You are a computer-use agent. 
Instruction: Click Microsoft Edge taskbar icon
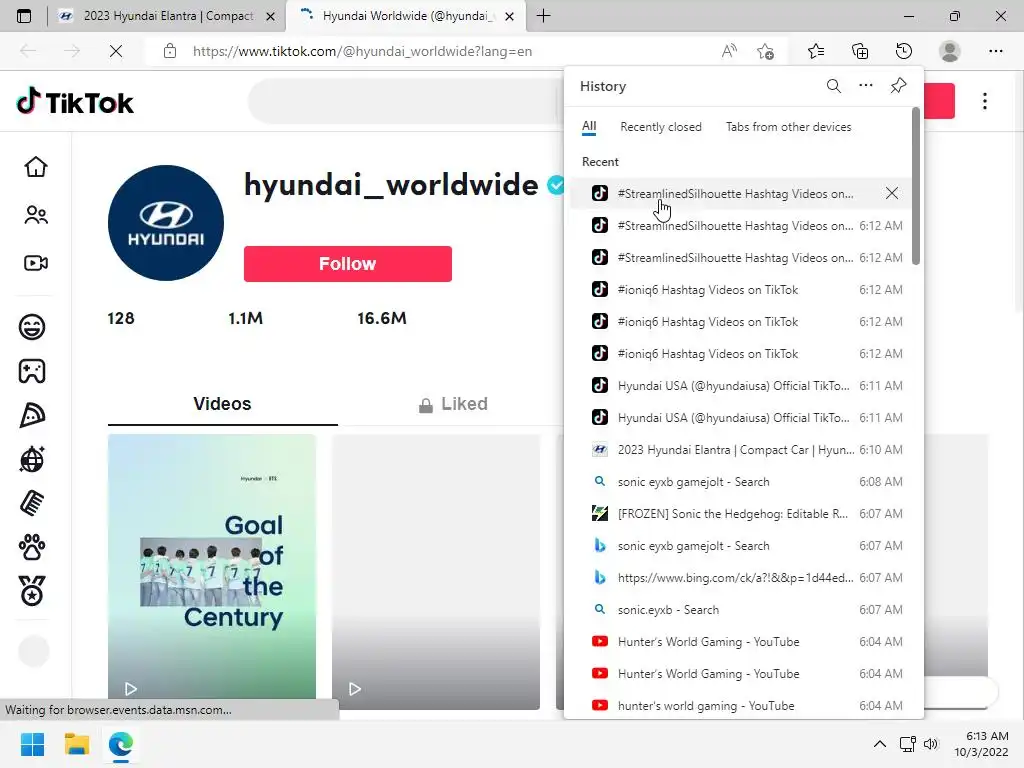[121, 744]
